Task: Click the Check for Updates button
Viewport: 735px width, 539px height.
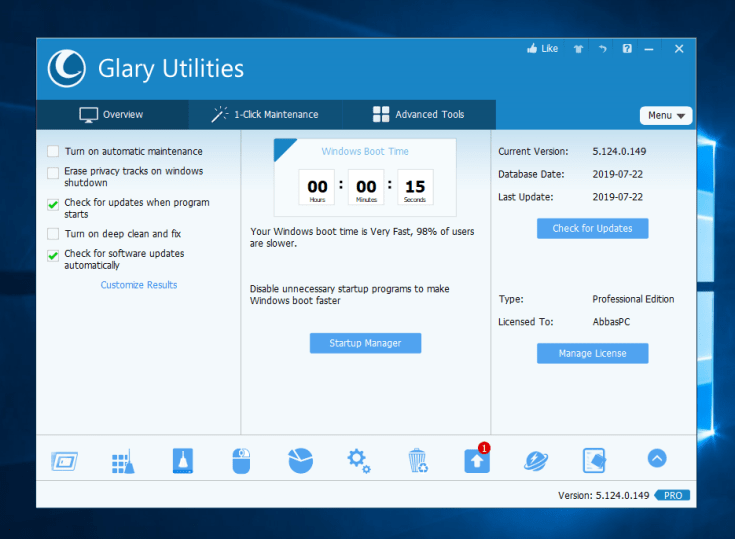Action: click(x=592, y=228)
